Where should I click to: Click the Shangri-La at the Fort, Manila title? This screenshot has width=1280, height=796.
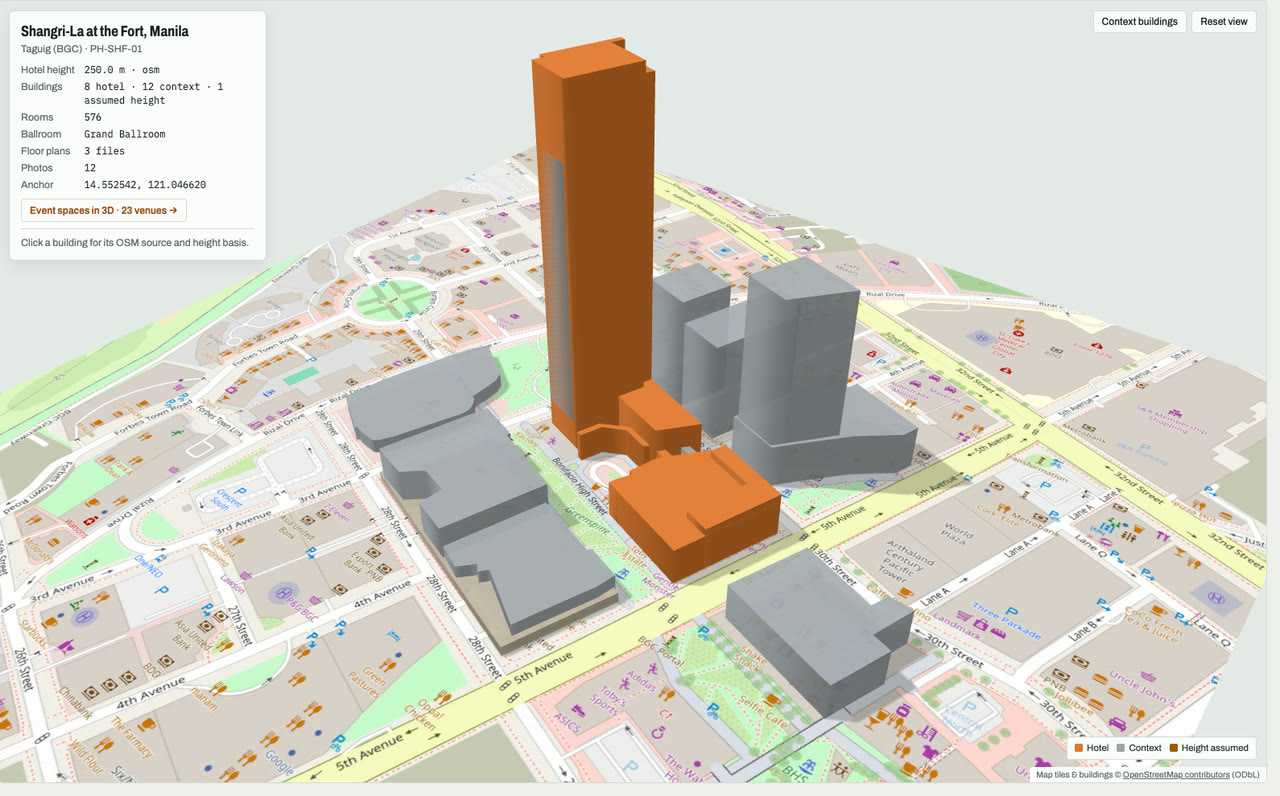[105, 31]
